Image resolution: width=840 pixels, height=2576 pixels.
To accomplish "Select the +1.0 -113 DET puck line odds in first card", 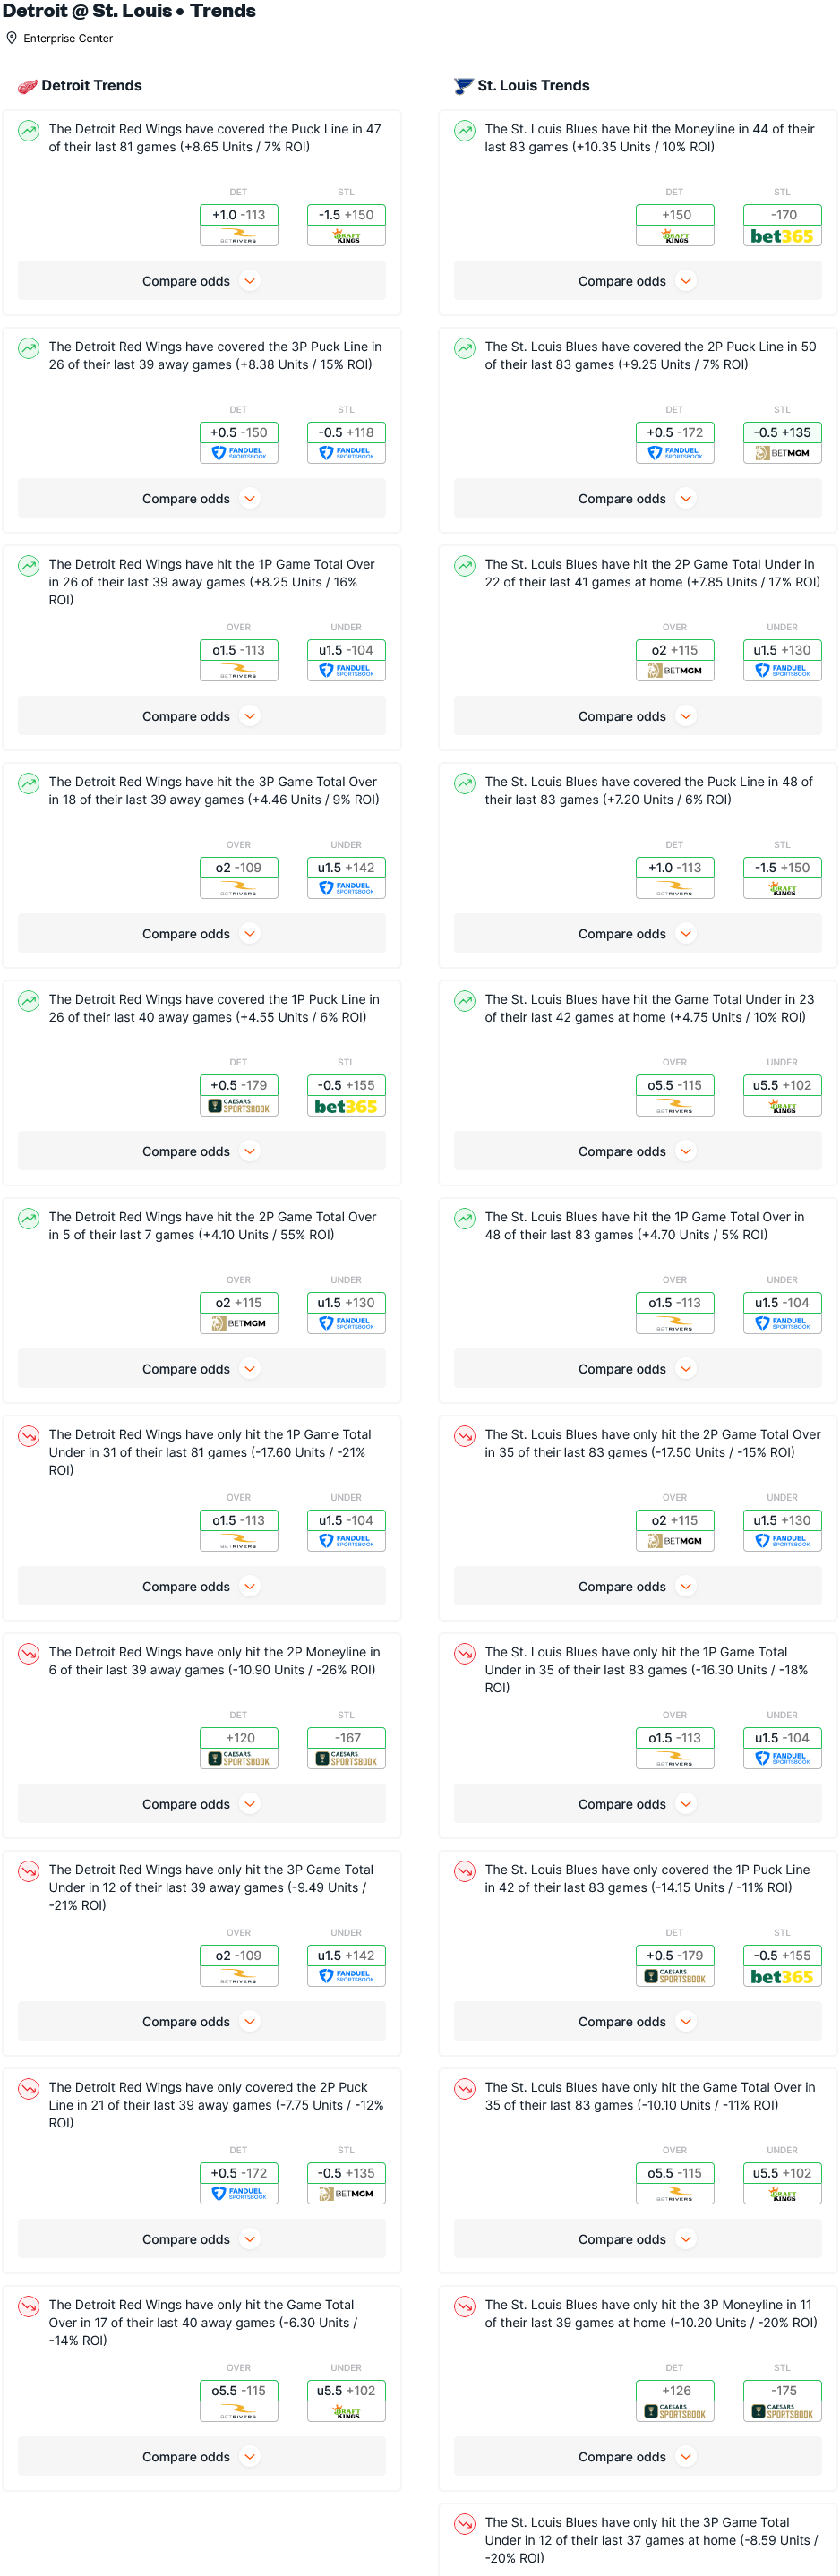I will click(x=239, y=215).
